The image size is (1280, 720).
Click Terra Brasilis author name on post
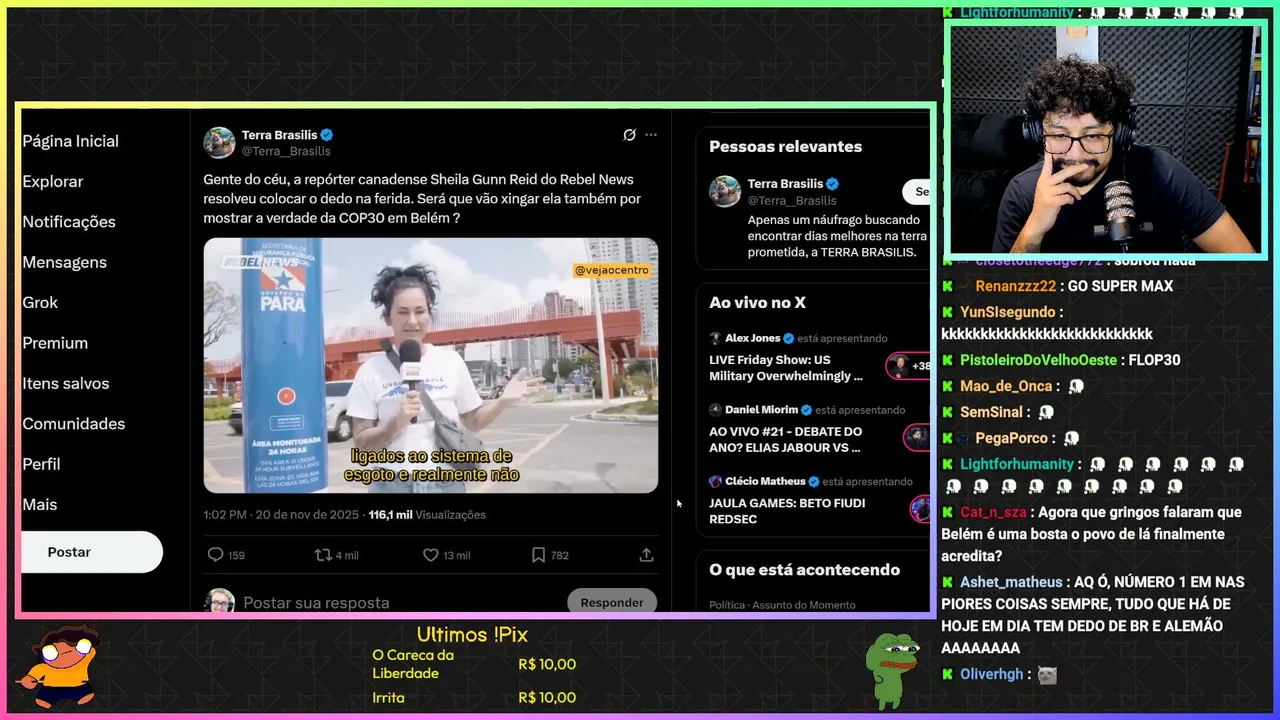pos(279,135)
